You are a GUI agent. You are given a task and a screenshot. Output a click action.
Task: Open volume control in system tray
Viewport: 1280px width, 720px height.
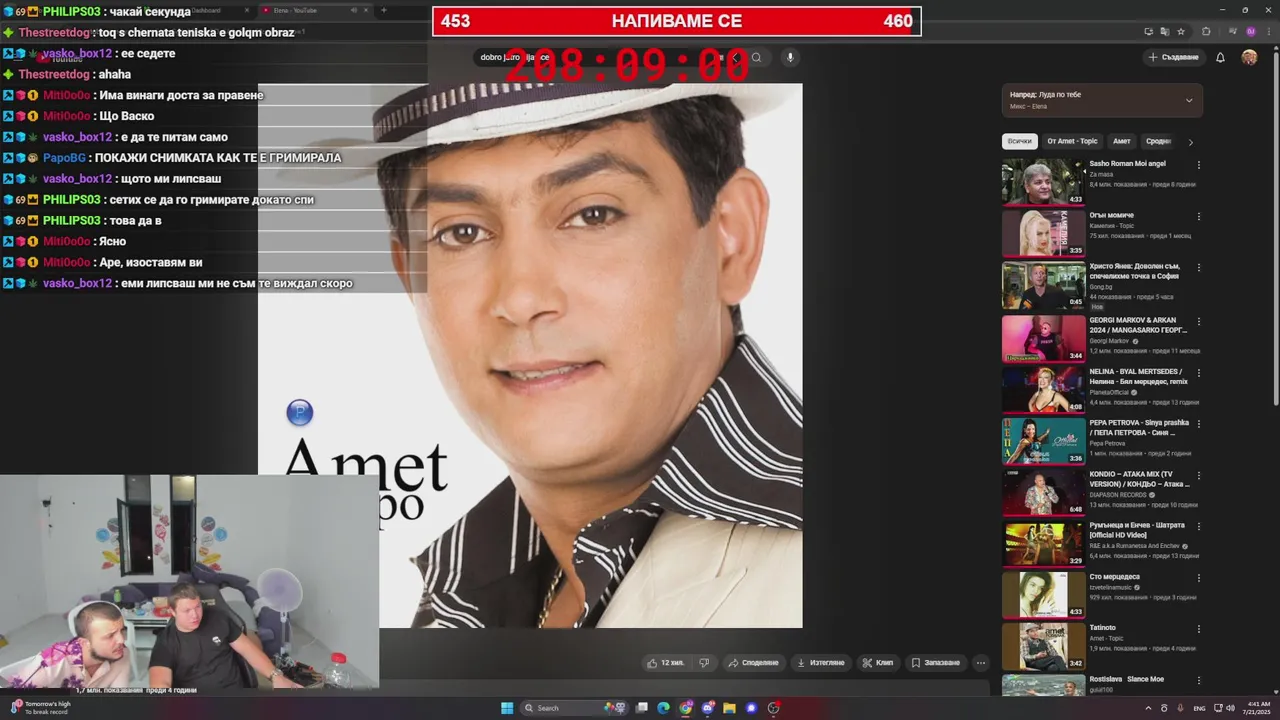pyautogui.click(x=1230, y=707)
